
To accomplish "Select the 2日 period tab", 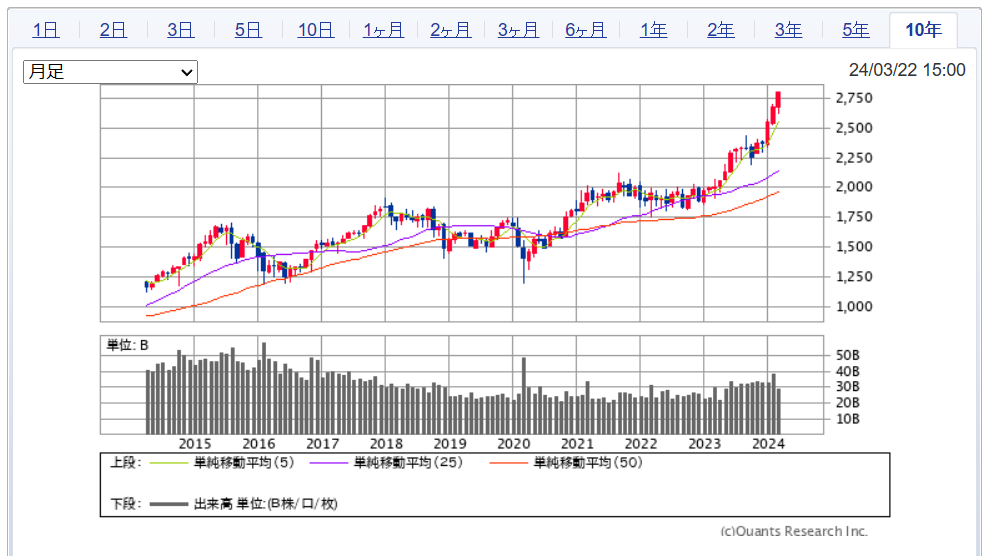I will 113,30.
